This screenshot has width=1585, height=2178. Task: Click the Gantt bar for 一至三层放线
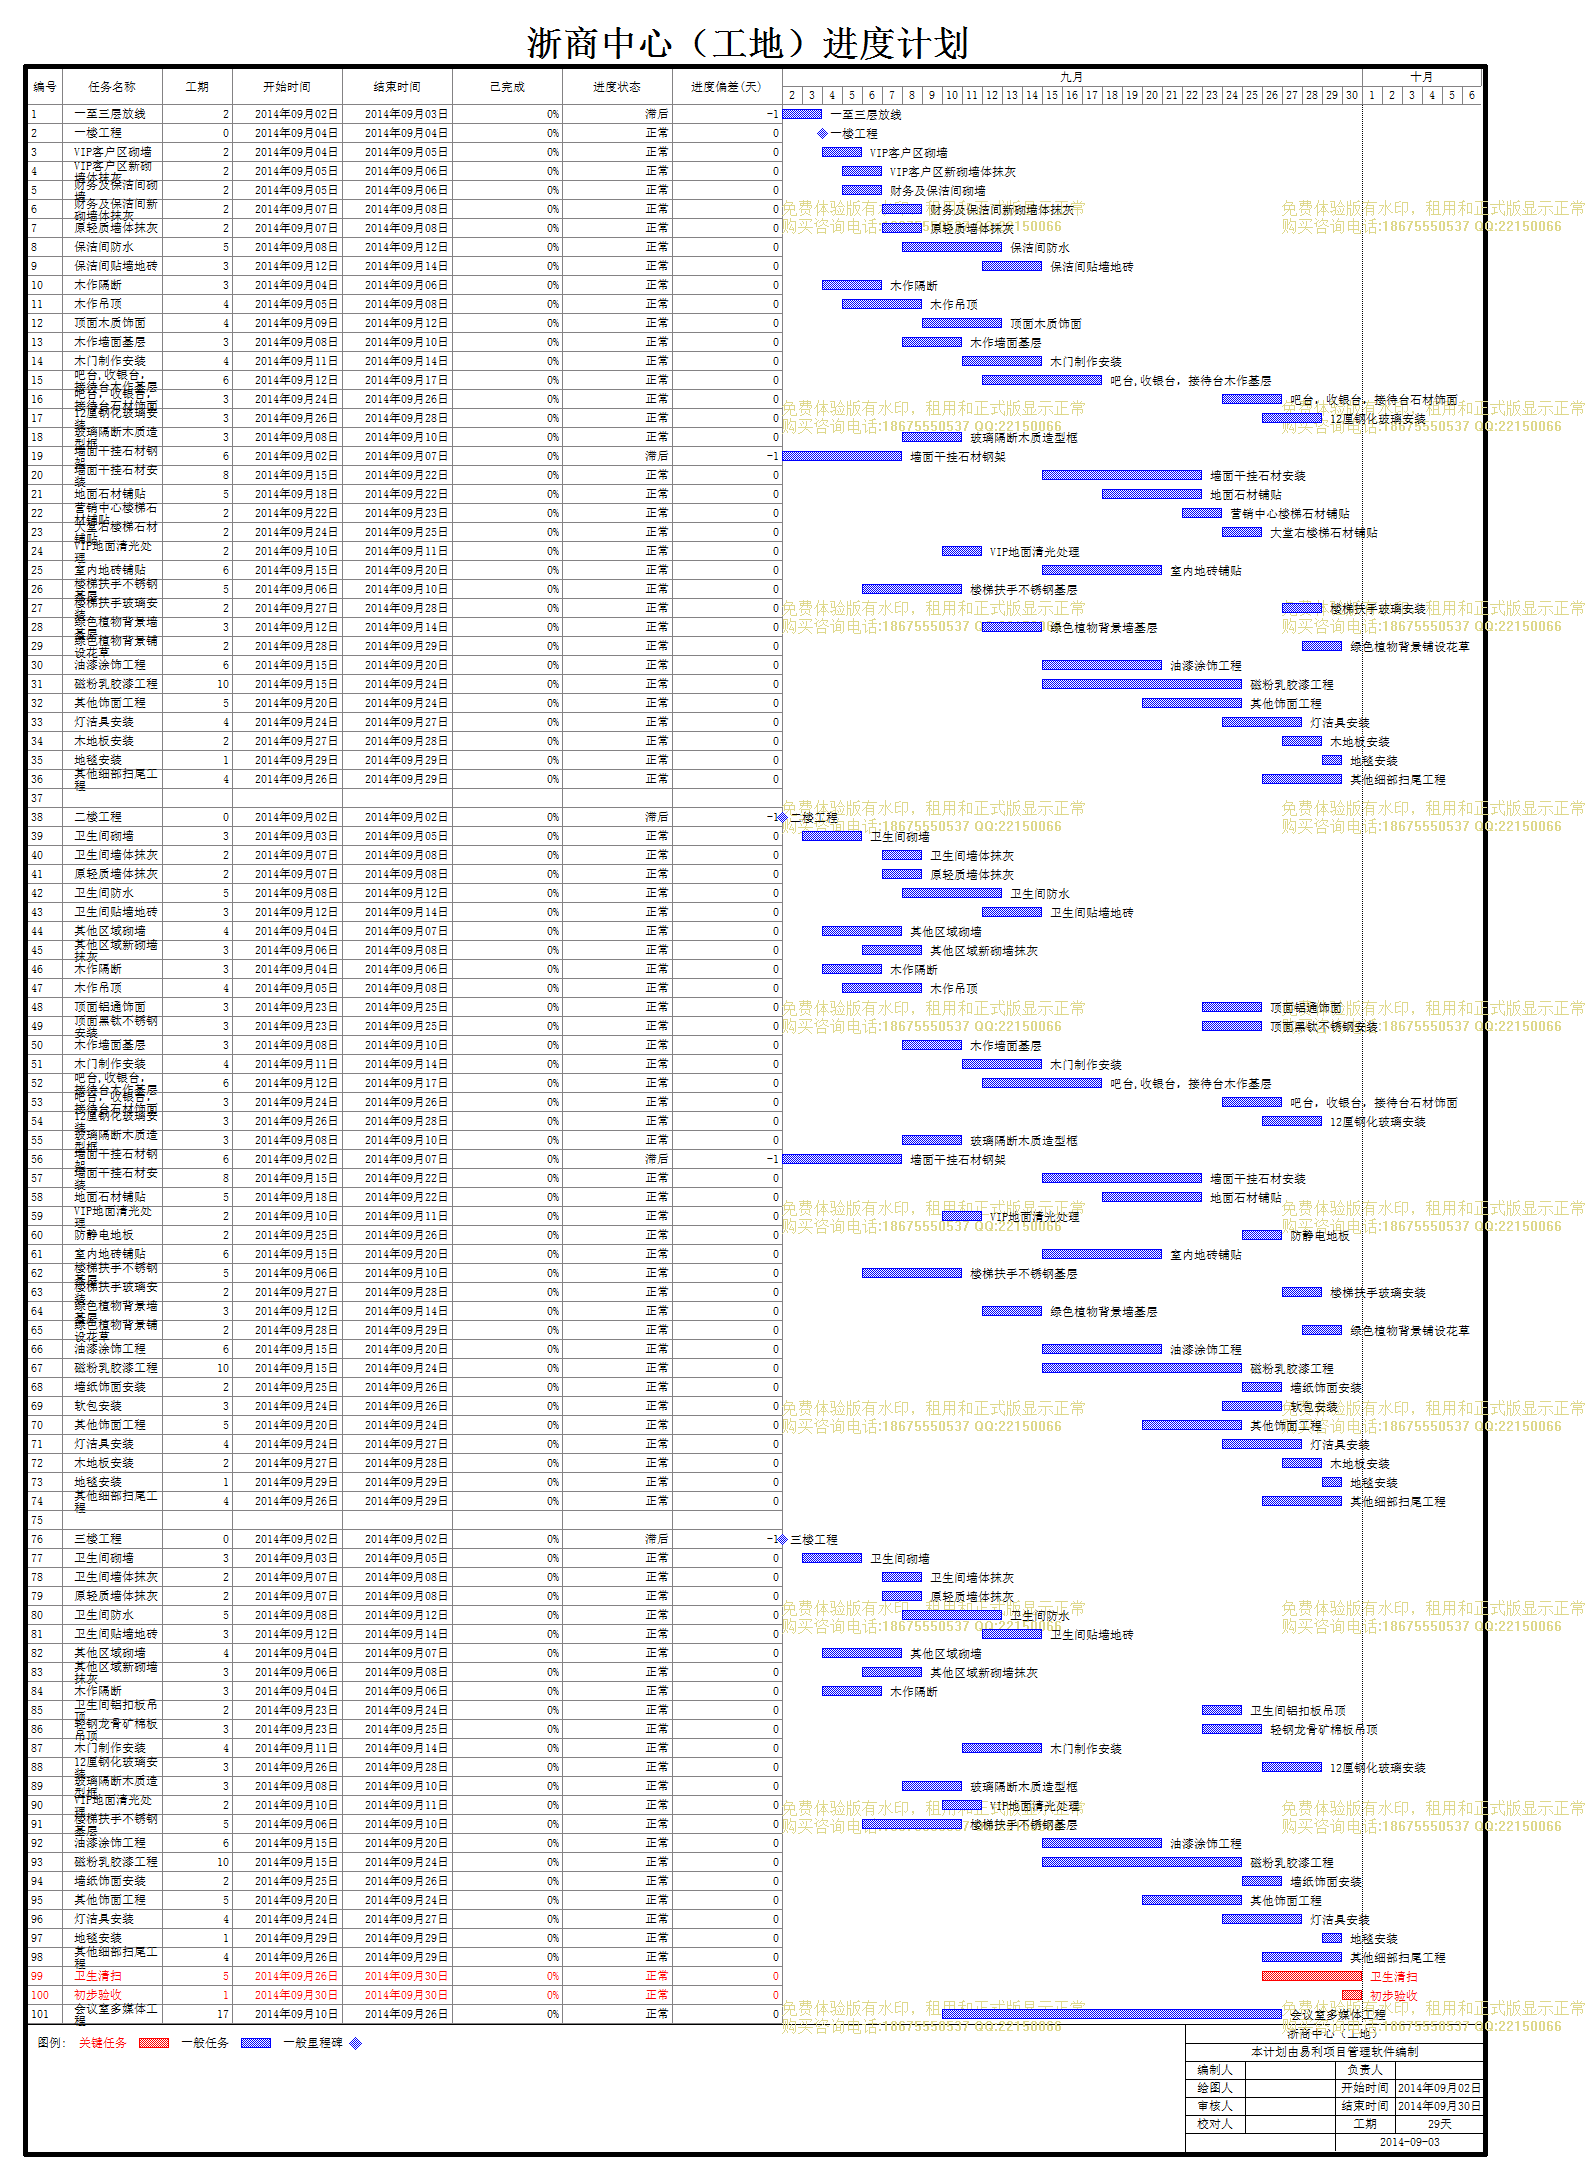pos(802,114)
